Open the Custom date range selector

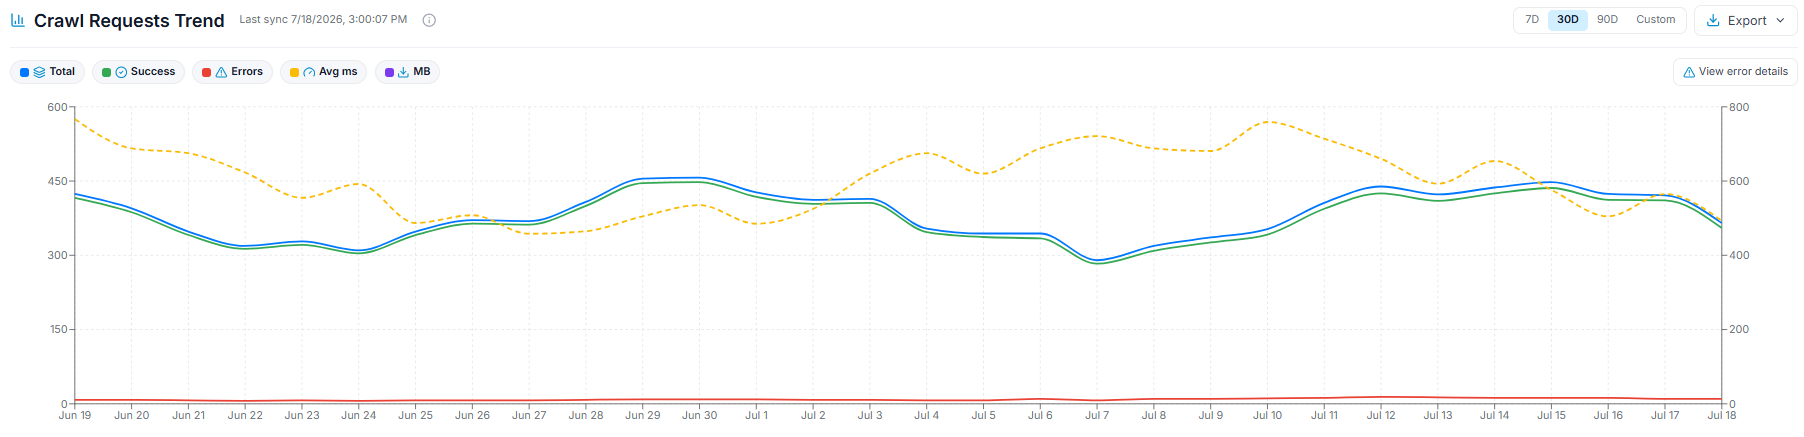point(1655,20)
